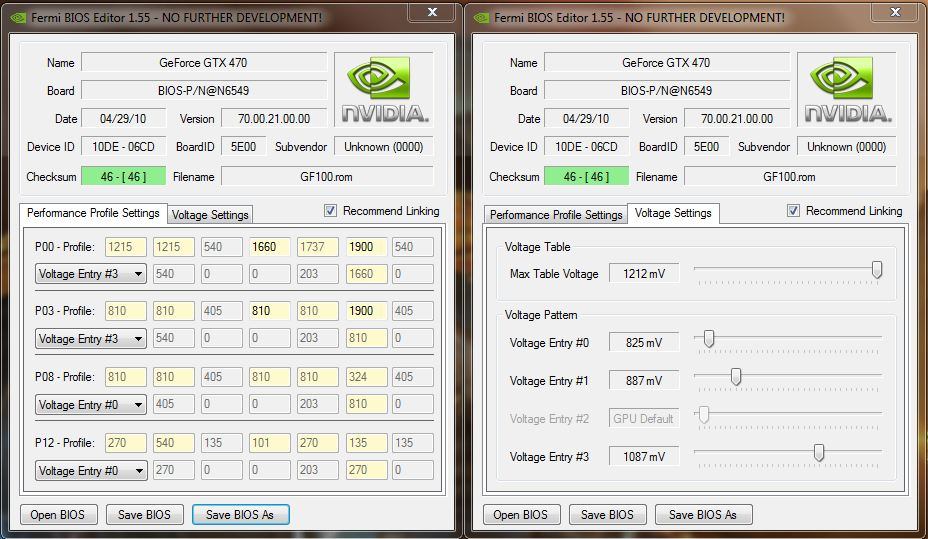Image resolution: width=928 pixels, height=539 pixels.
Task: Click Open BIOS in the right window
Action: pyautogui.click(x=520, y=515)
